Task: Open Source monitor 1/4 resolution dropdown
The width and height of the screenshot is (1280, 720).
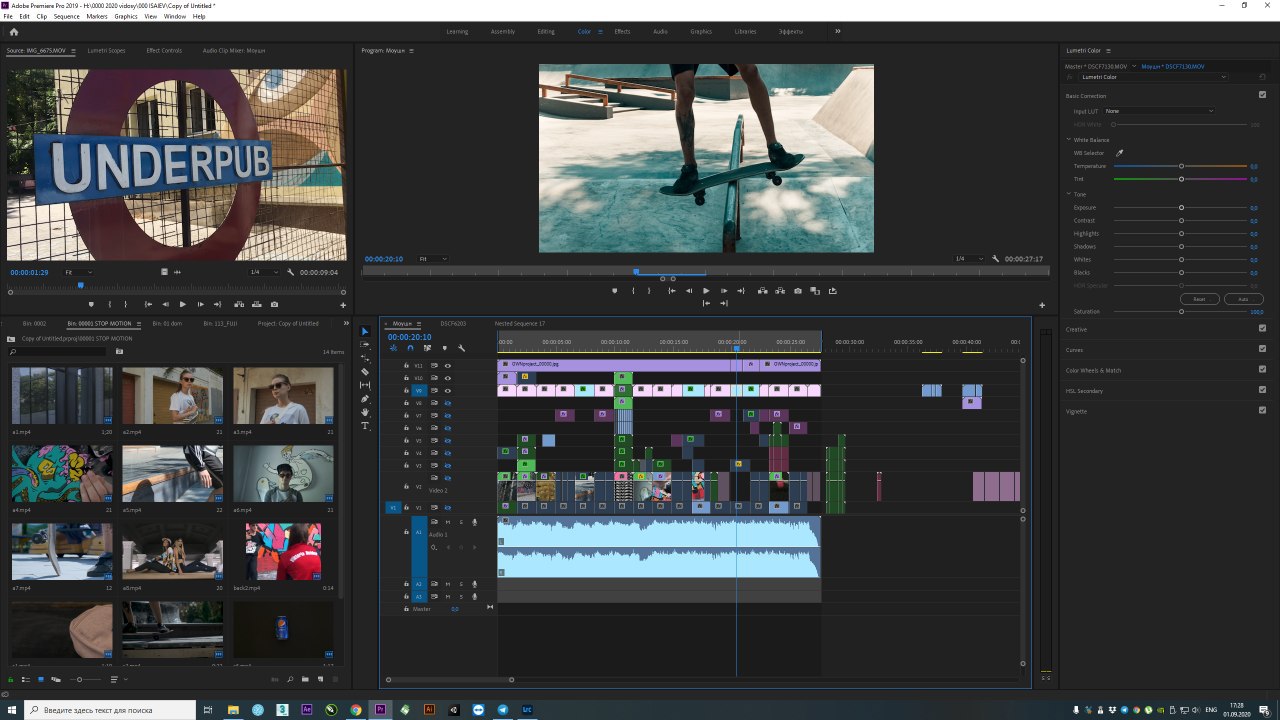Action: pos(265,272)
